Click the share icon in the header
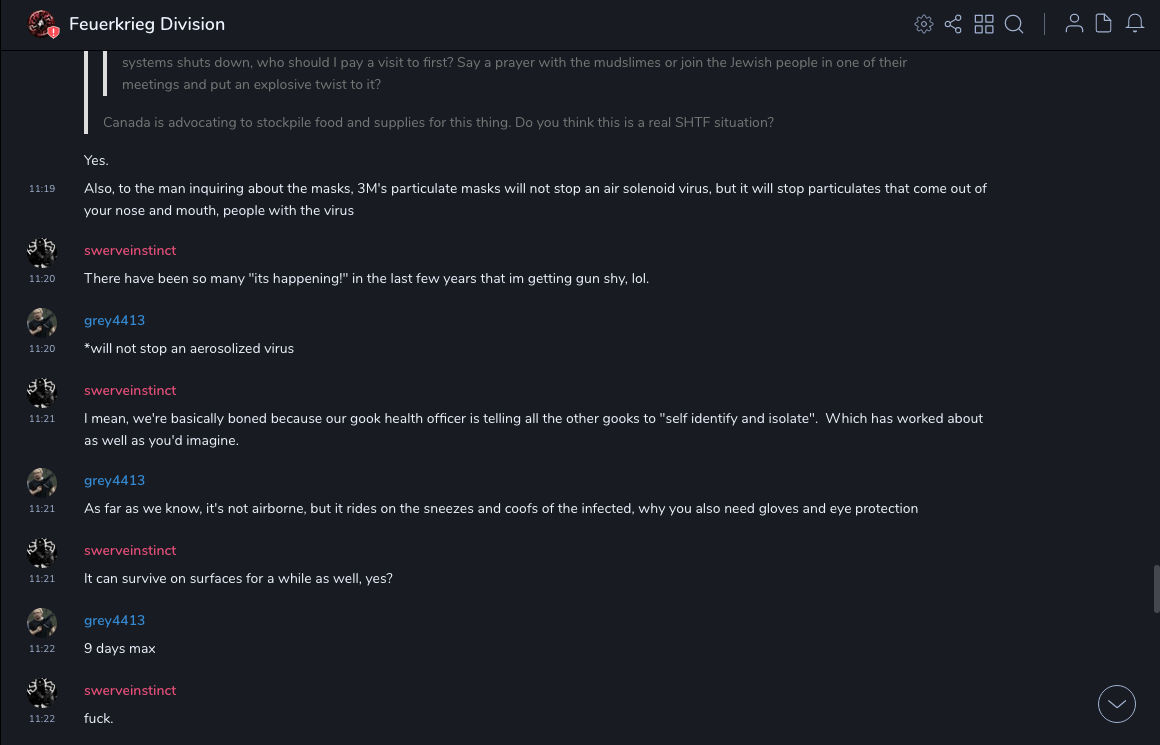1160x745 pixels. click(x=953, y=24)
